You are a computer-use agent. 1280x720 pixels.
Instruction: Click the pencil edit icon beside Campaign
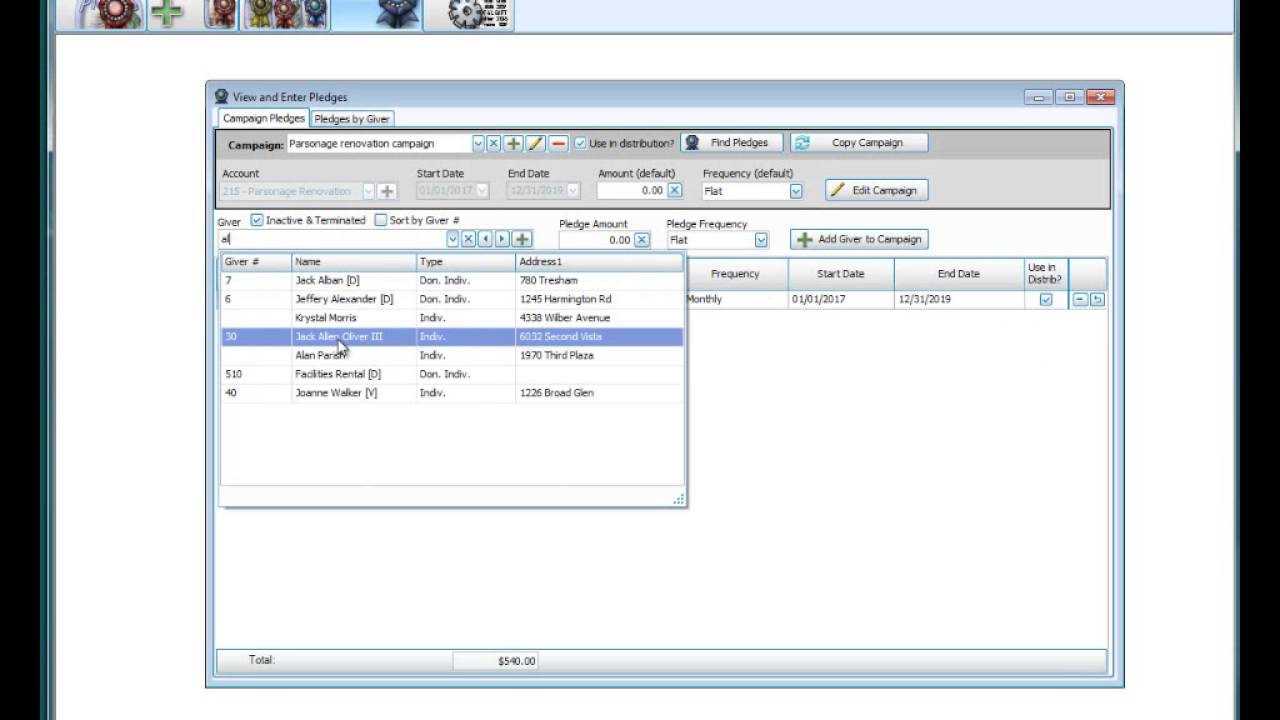536,144
